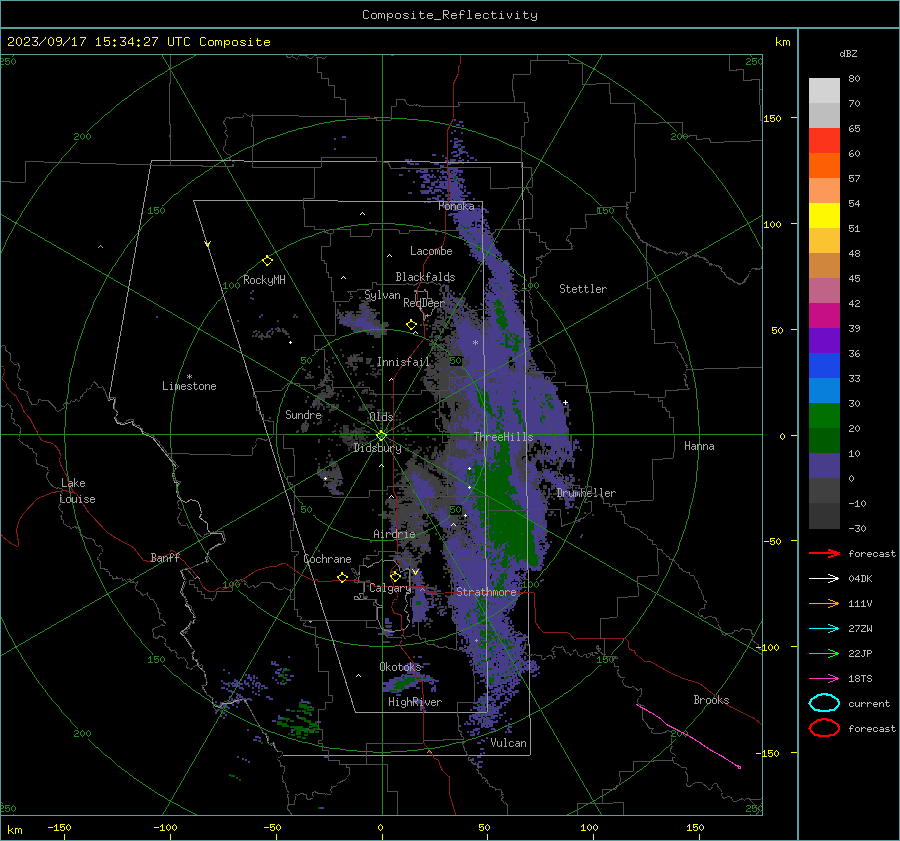Click the 2023/09/17 15:34:27 UTC Composite timestamp
The width and height of the screenshot is (900, 841).
coord(138,42)
